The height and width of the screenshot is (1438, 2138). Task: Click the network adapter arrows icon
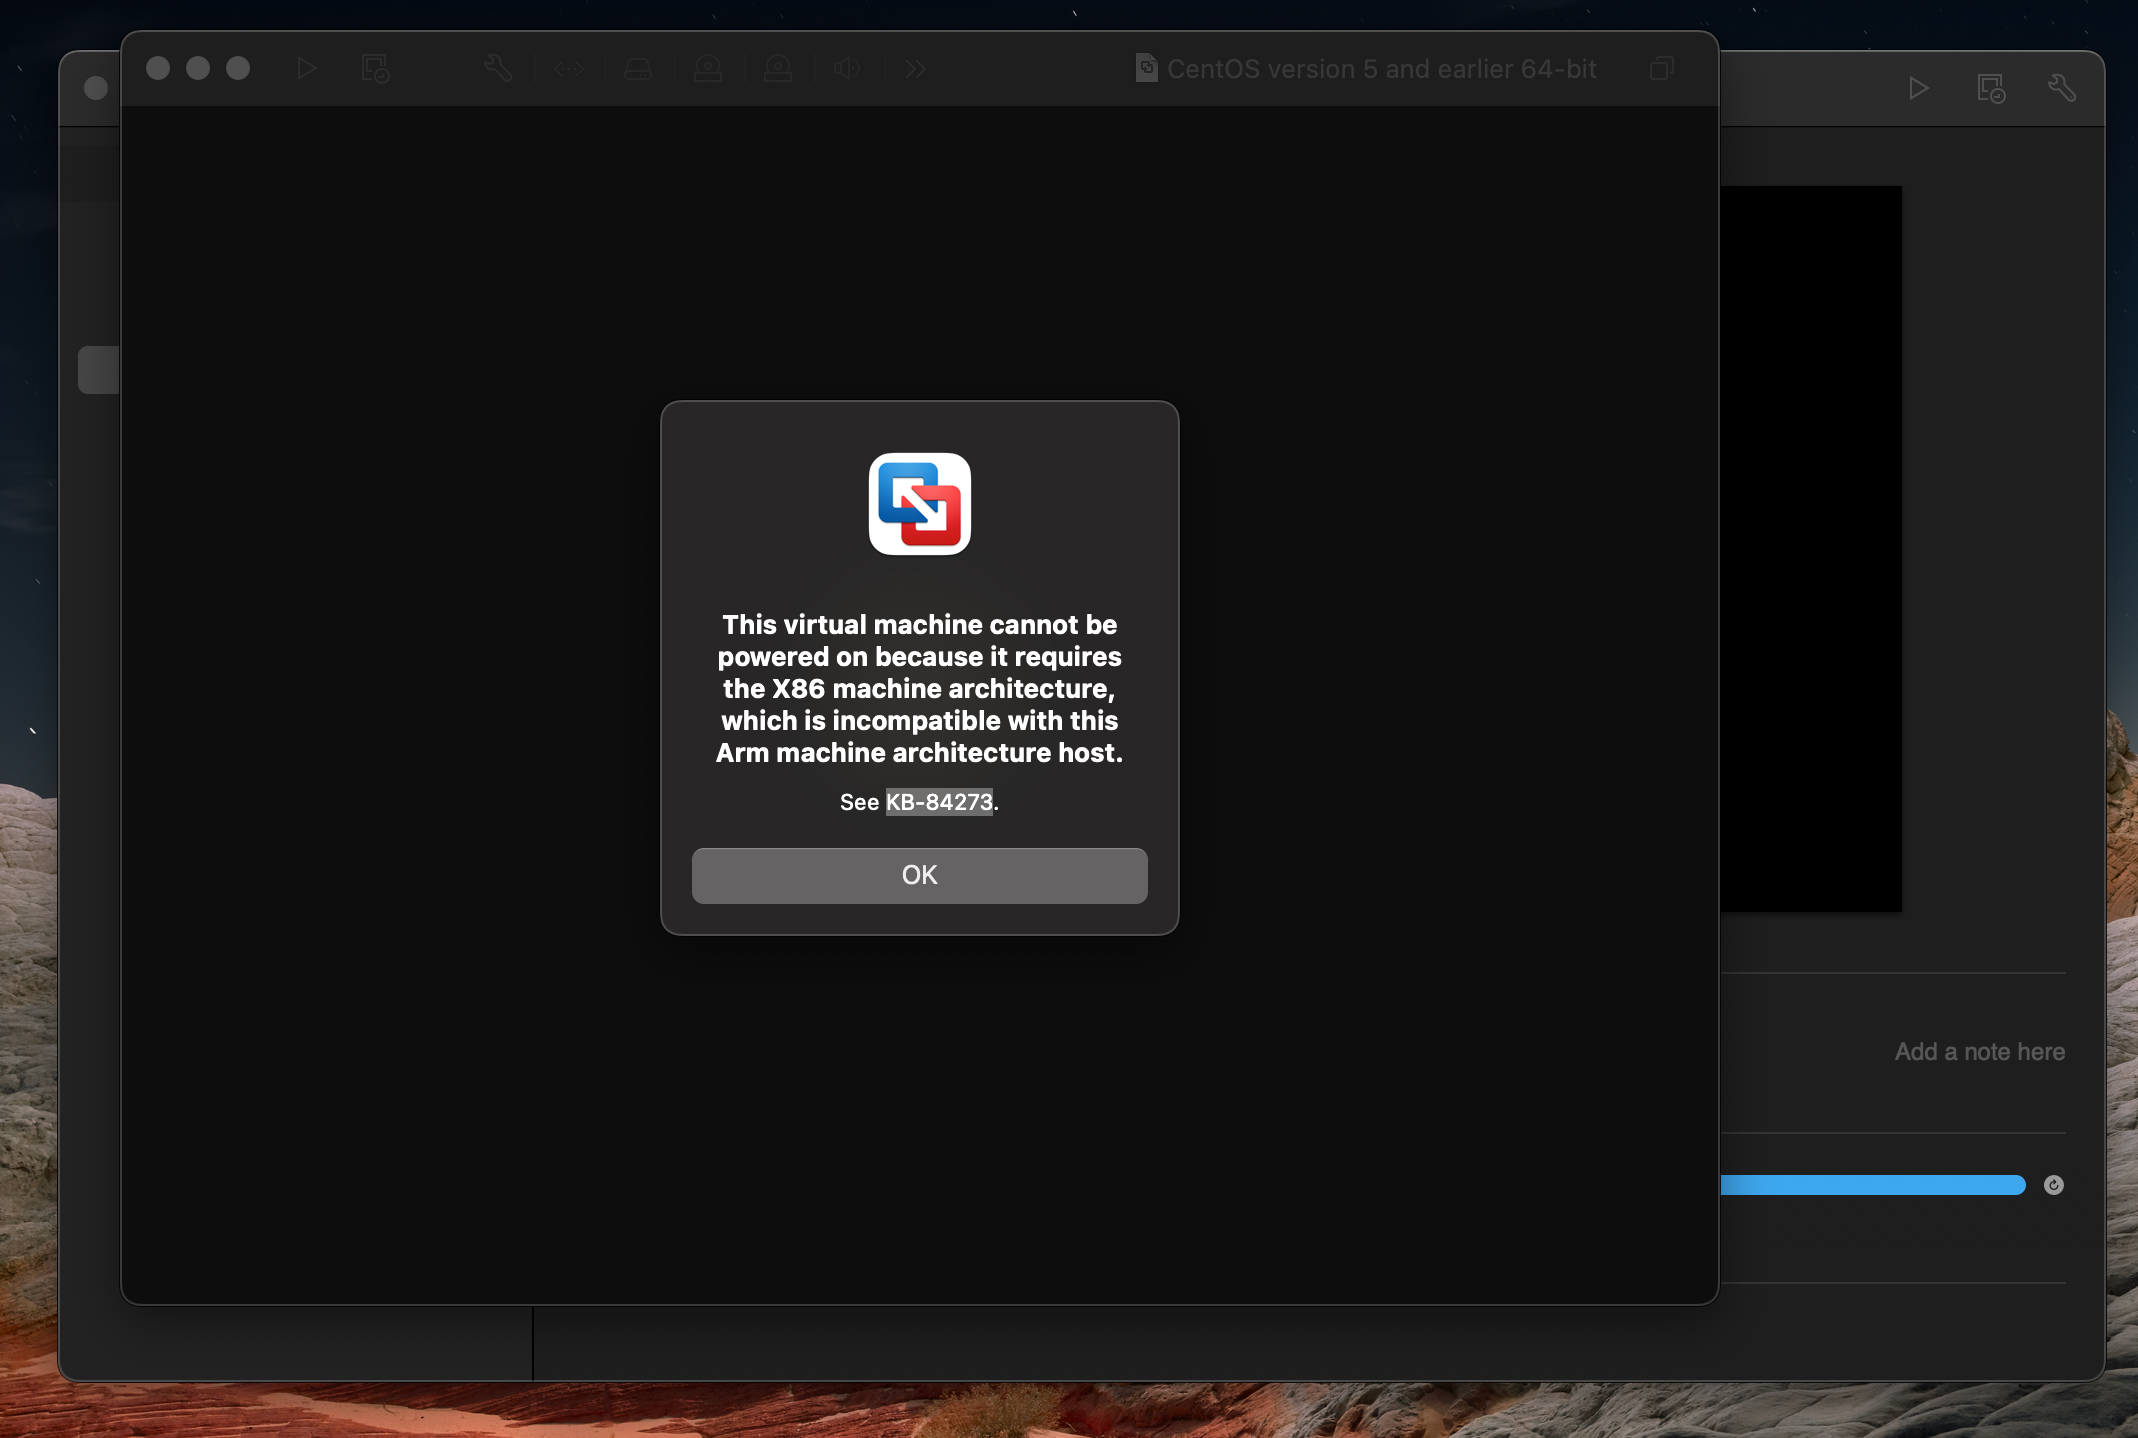568,69
